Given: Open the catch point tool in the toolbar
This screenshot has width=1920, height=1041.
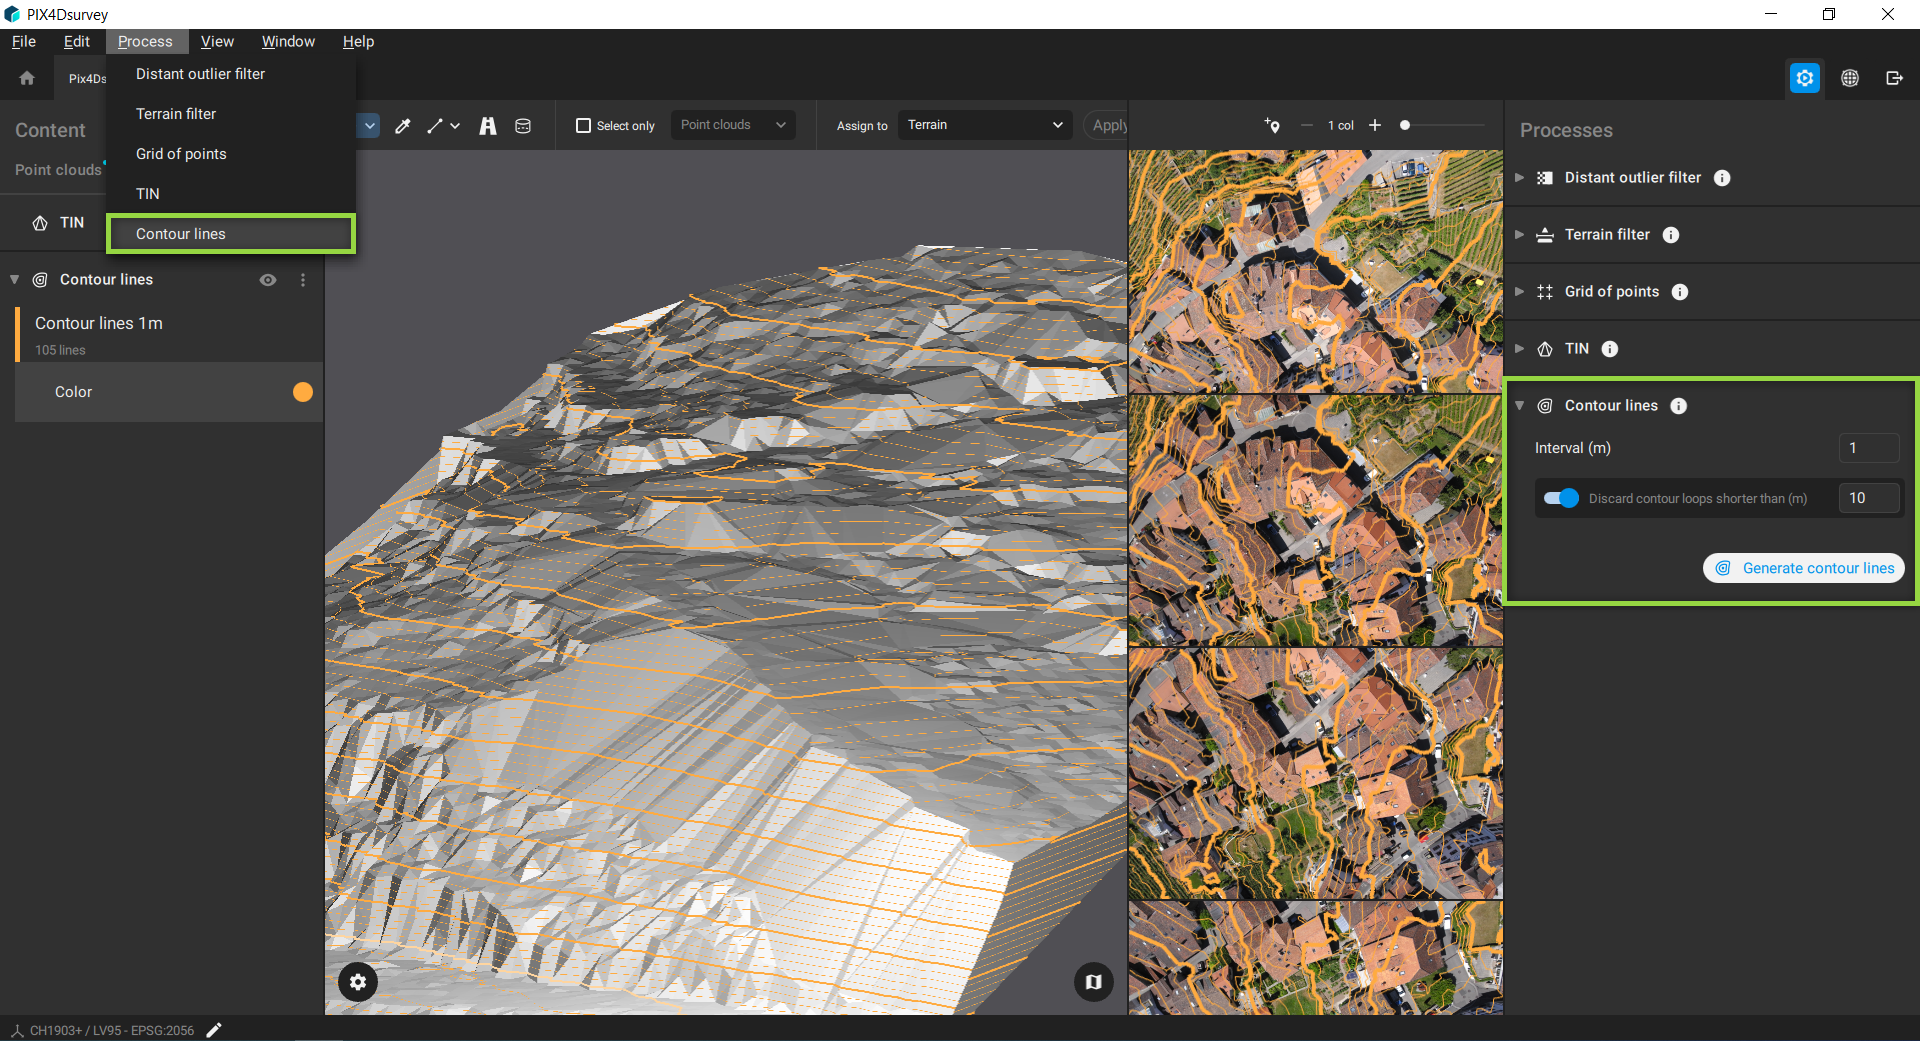Looking at the screenshot, I should pyautogui.click(x=488, y=126).
